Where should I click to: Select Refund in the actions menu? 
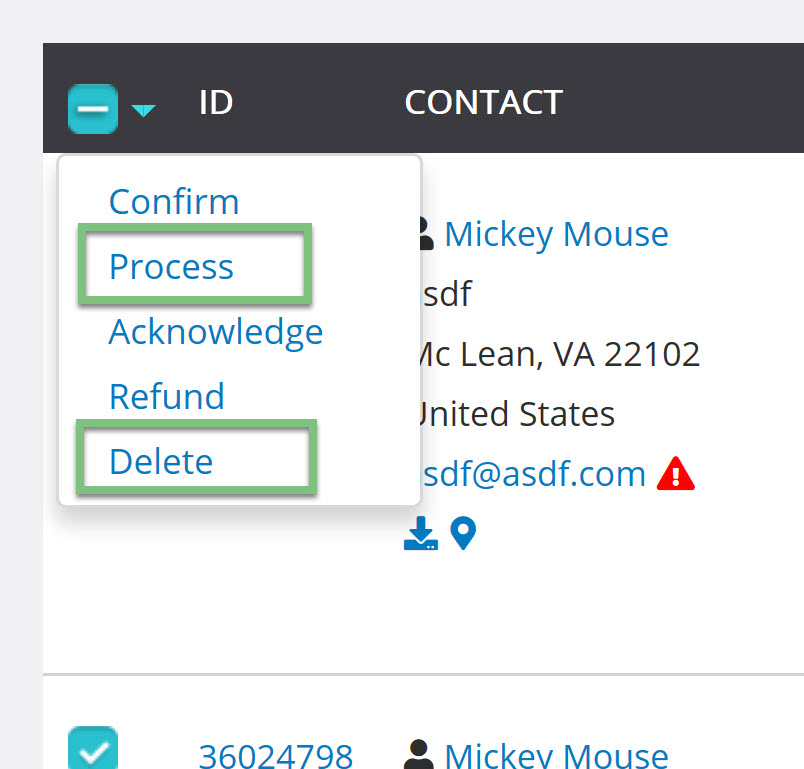tap(167, 396)
